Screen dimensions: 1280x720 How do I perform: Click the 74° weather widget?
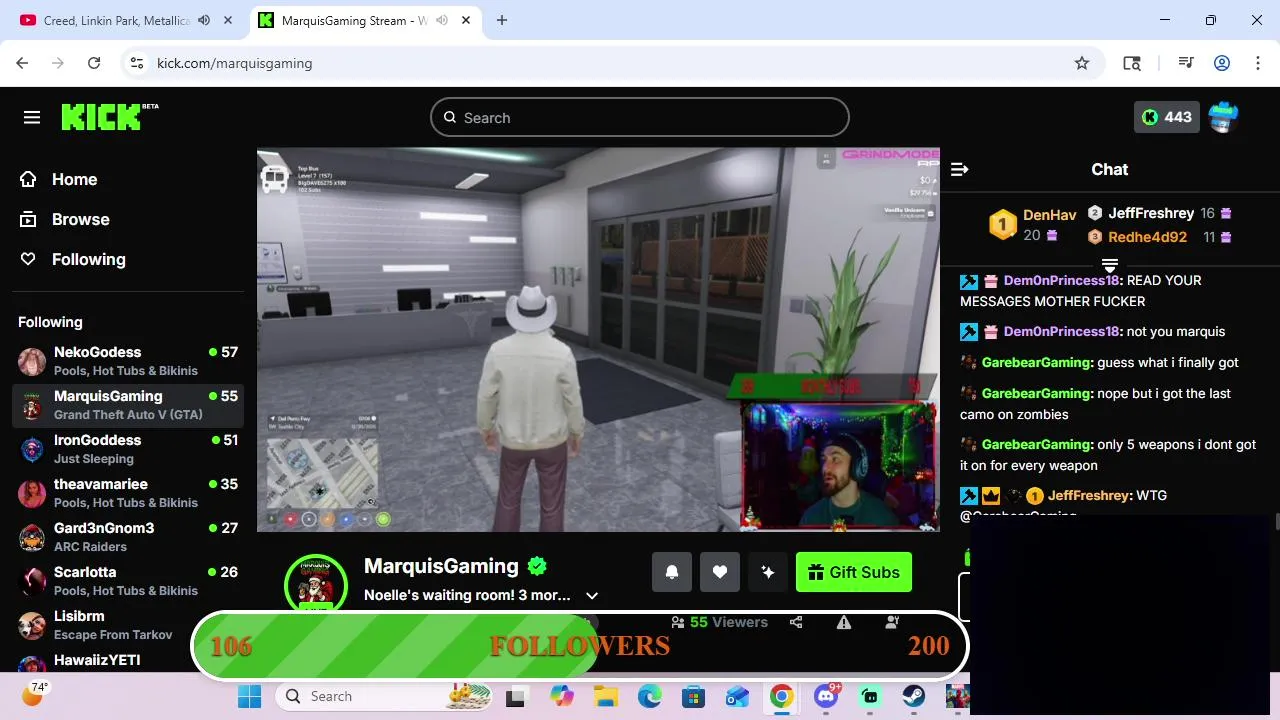pos(35,693)
